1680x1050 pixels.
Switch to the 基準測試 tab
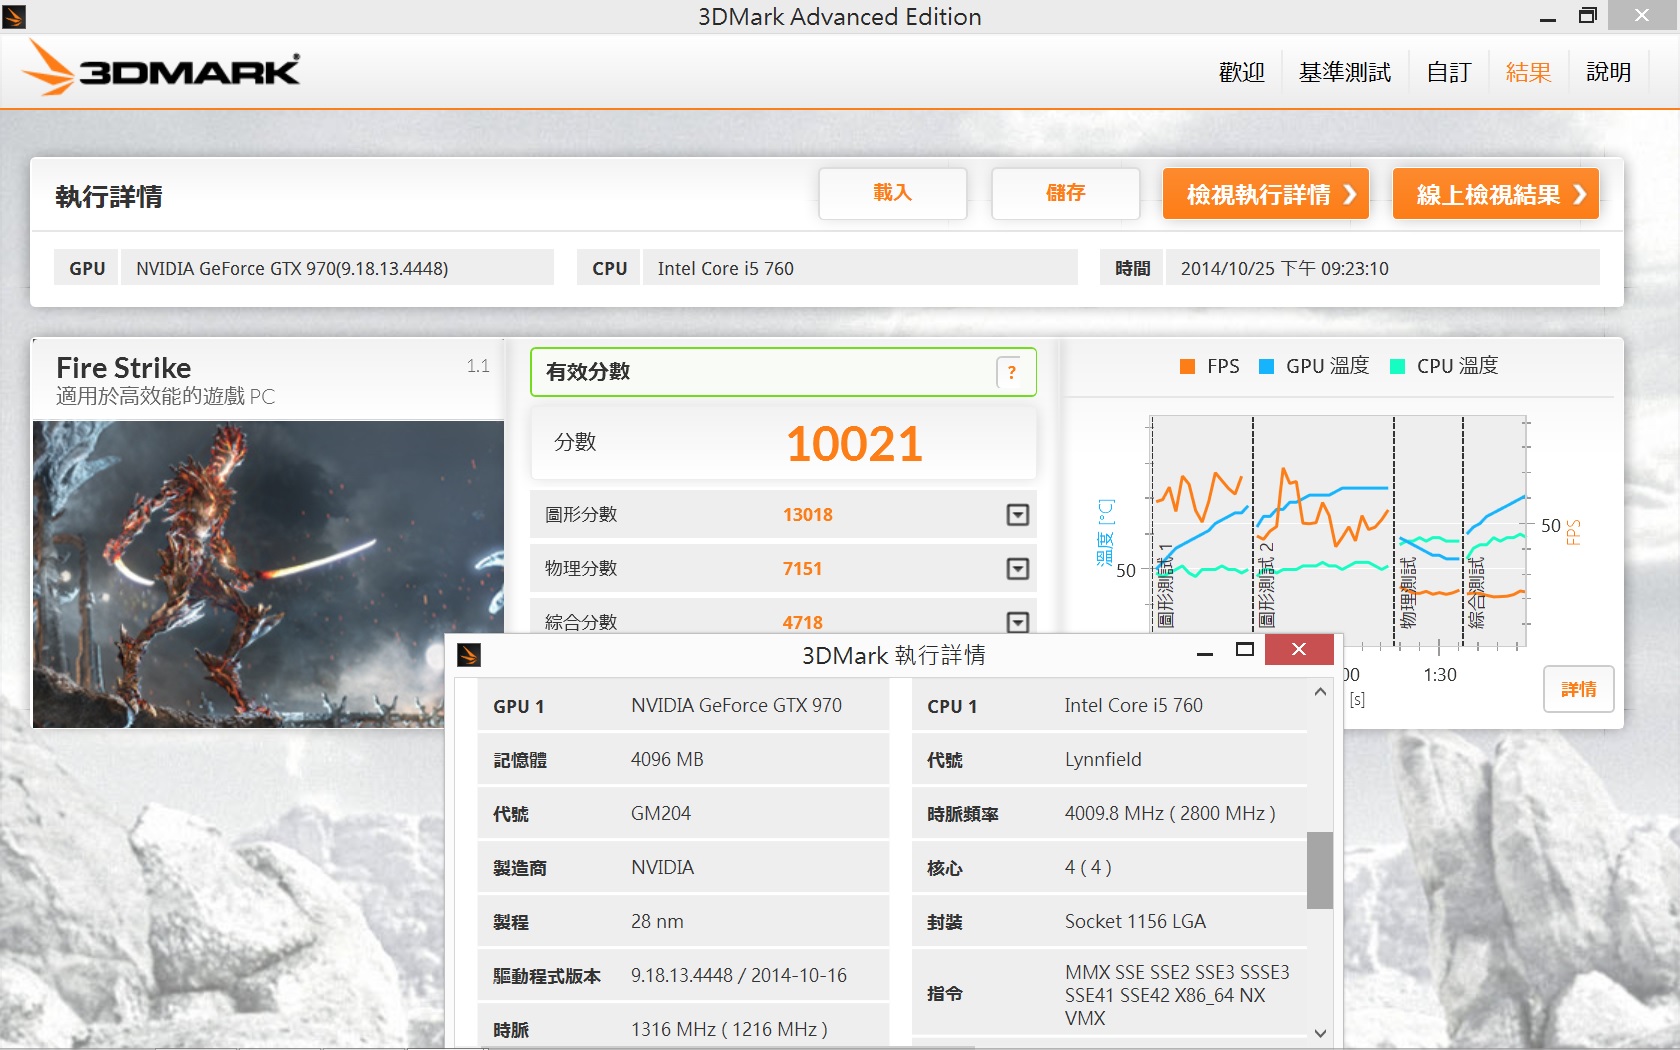1345,72
